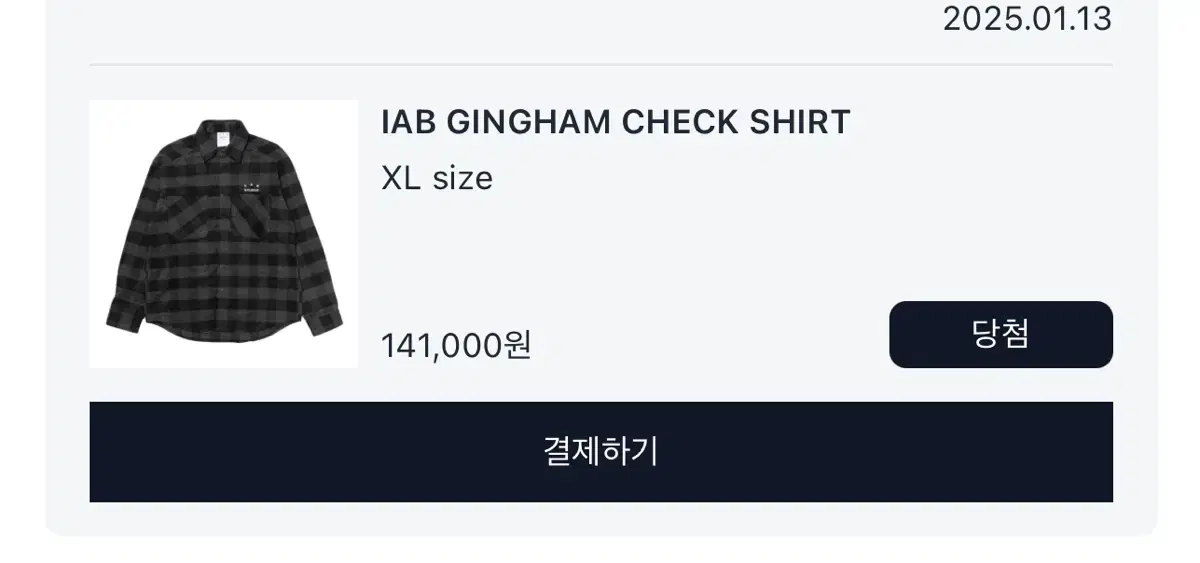Open the gingham check shirt thumbnail
1200x563 pixels.
224,234
